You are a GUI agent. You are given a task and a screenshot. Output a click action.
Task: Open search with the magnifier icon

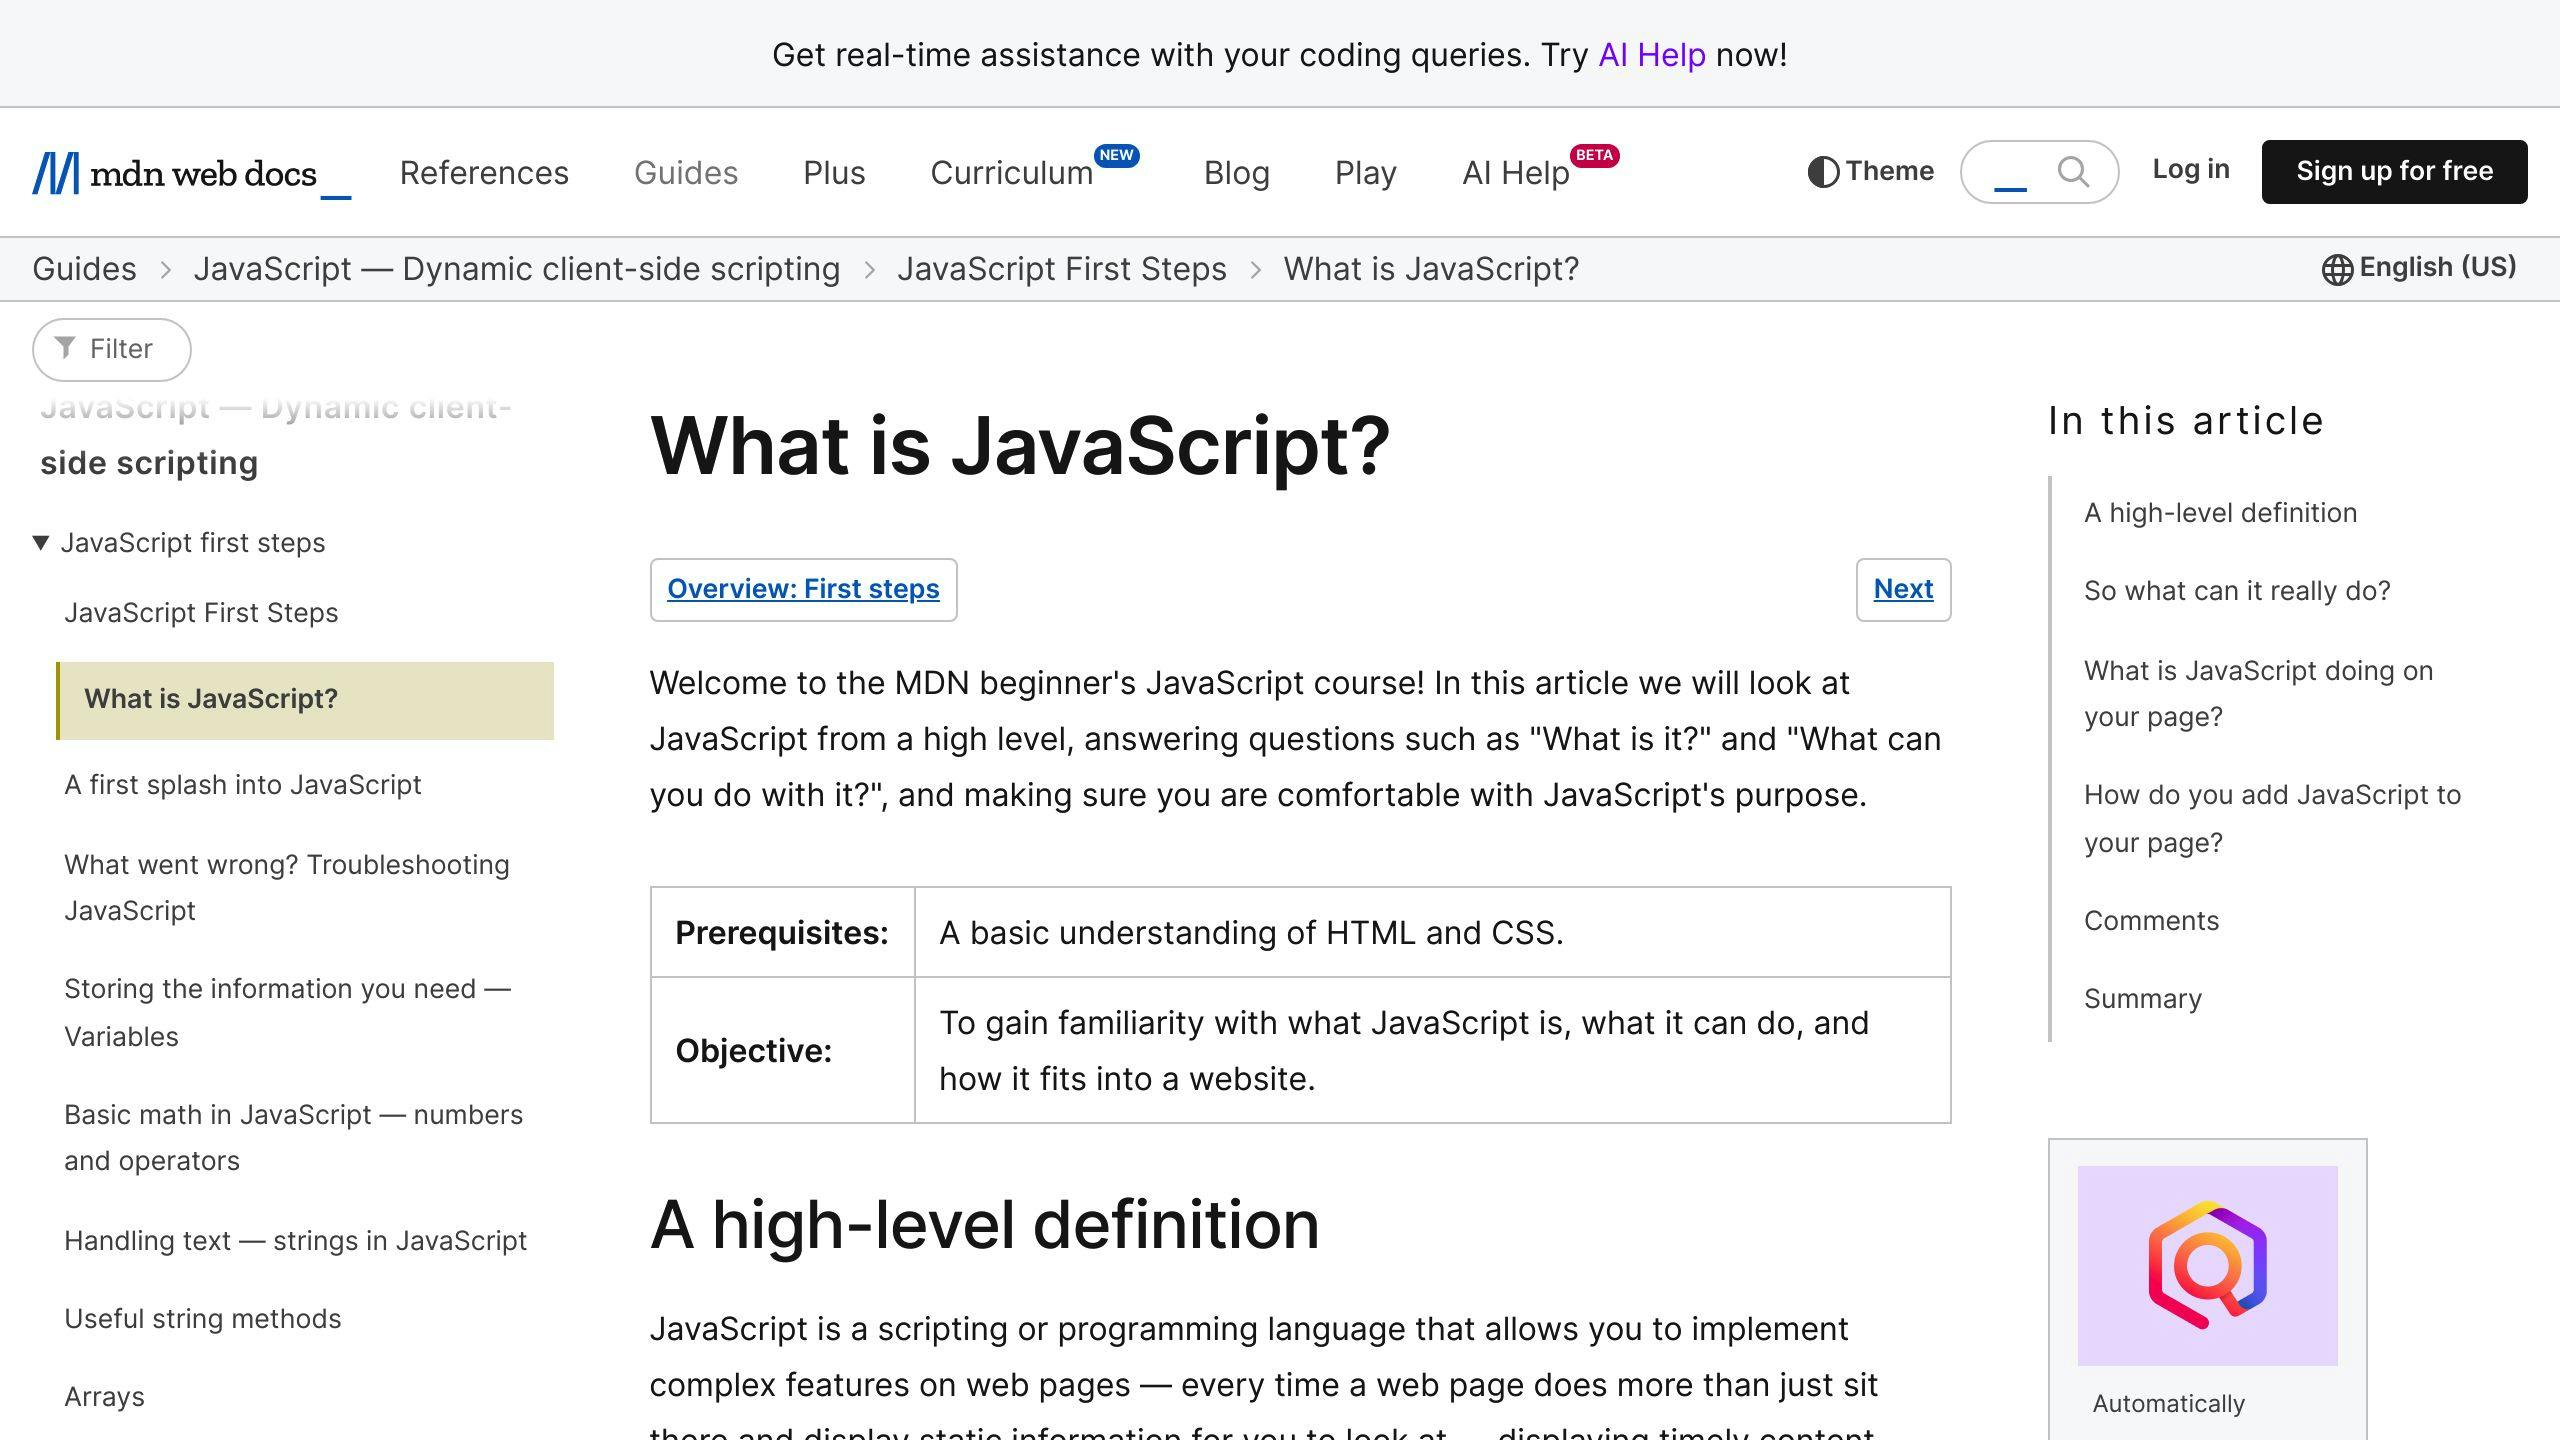(x=2073, y=171)
